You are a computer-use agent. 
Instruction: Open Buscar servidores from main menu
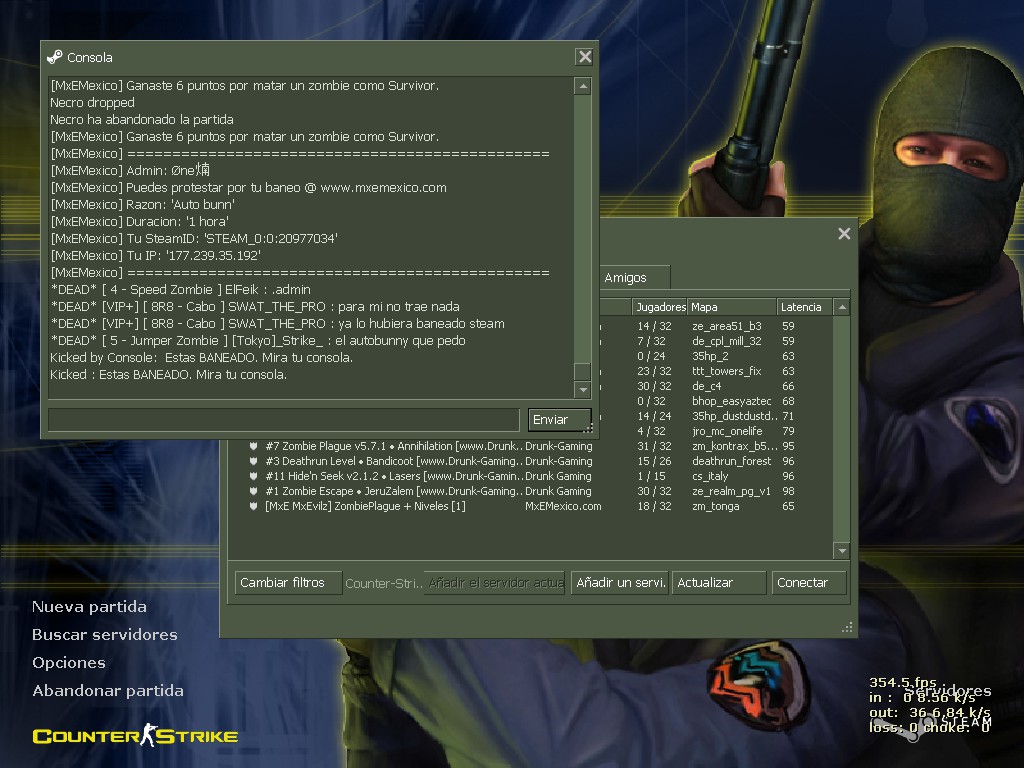104,635
